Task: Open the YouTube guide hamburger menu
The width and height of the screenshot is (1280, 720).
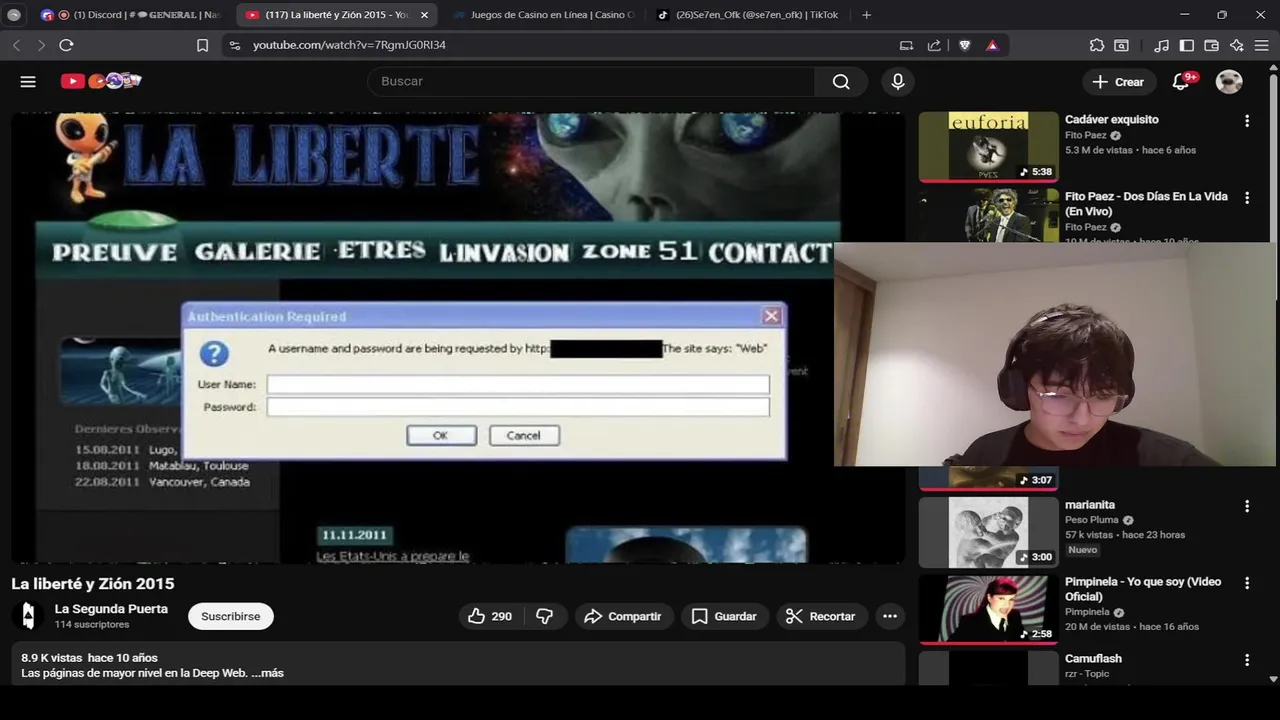Action: [28, 82]
